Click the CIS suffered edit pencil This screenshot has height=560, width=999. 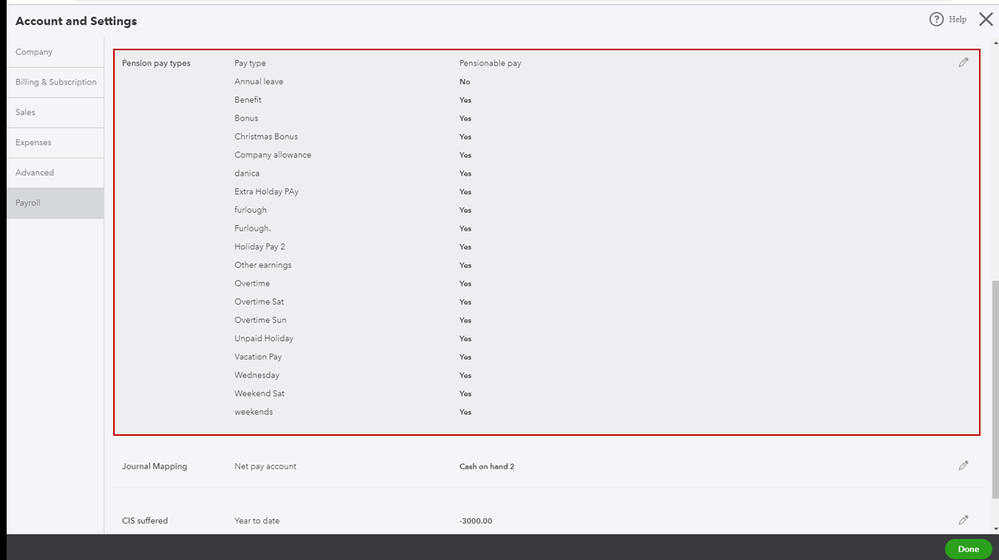click(963, 520)
